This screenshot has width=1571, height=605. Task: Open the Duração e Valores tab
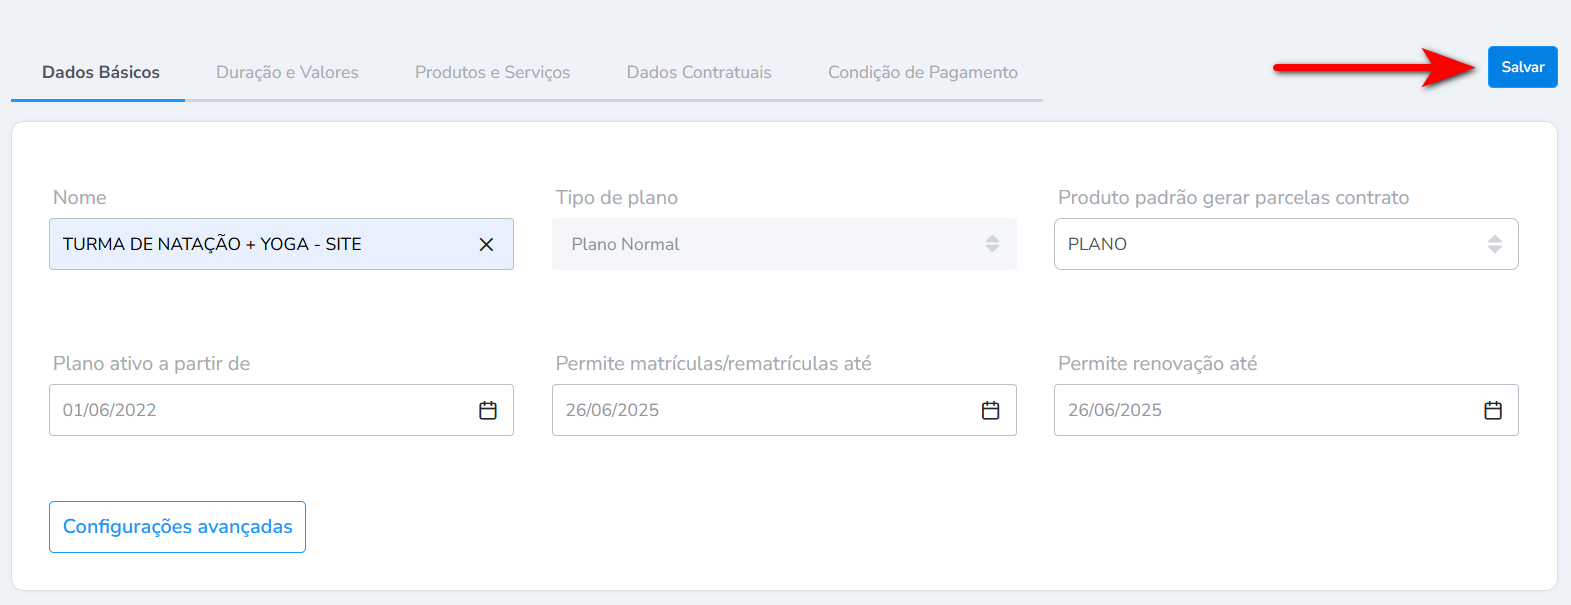pos(287,72)
